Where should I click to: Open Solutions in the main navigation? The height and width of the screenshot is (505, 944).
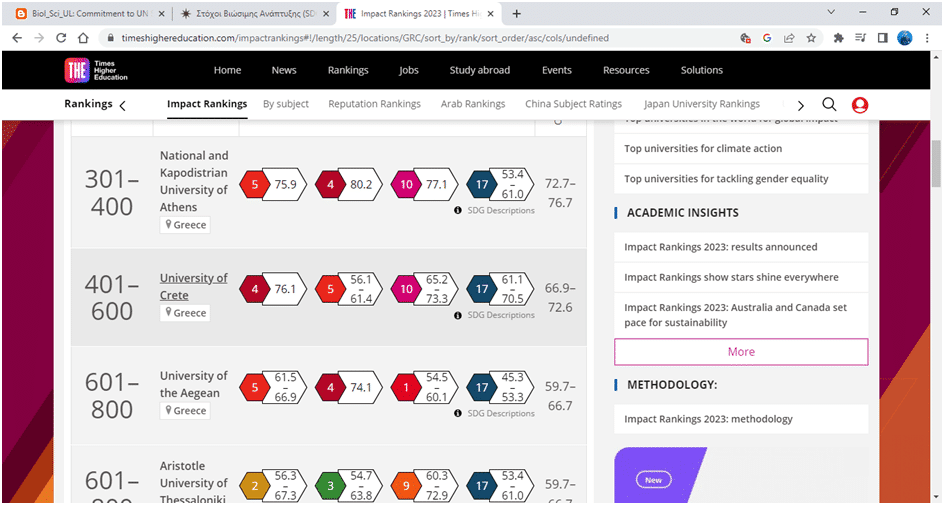point(701,70)
